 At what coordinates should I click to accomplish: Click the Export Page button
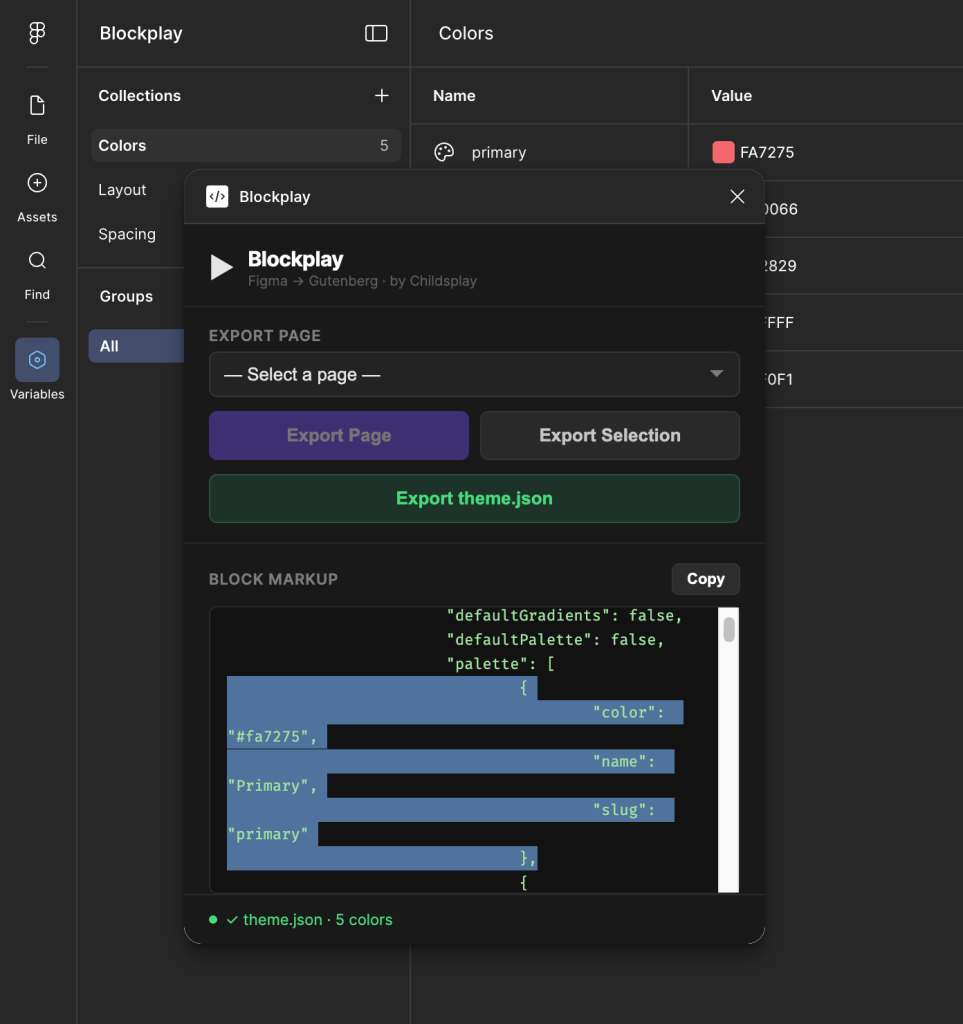point(339,436)
